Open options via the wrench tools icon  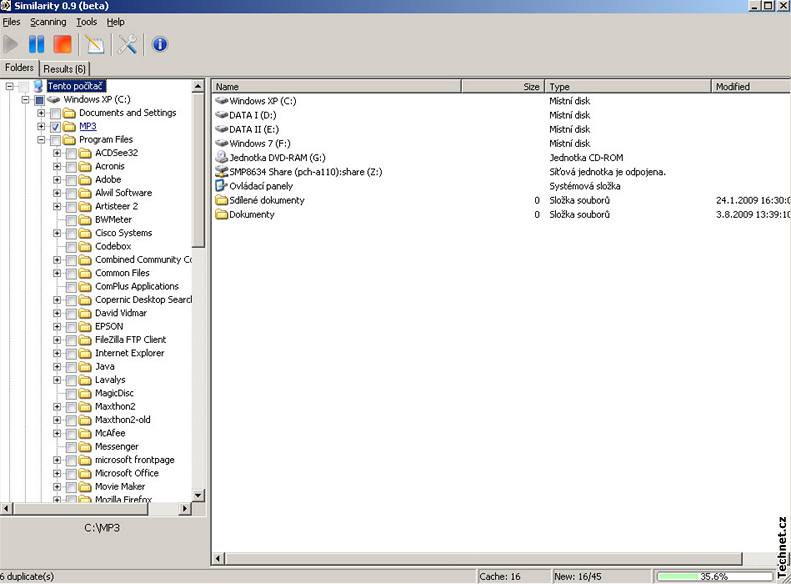[x=128, y=44]
